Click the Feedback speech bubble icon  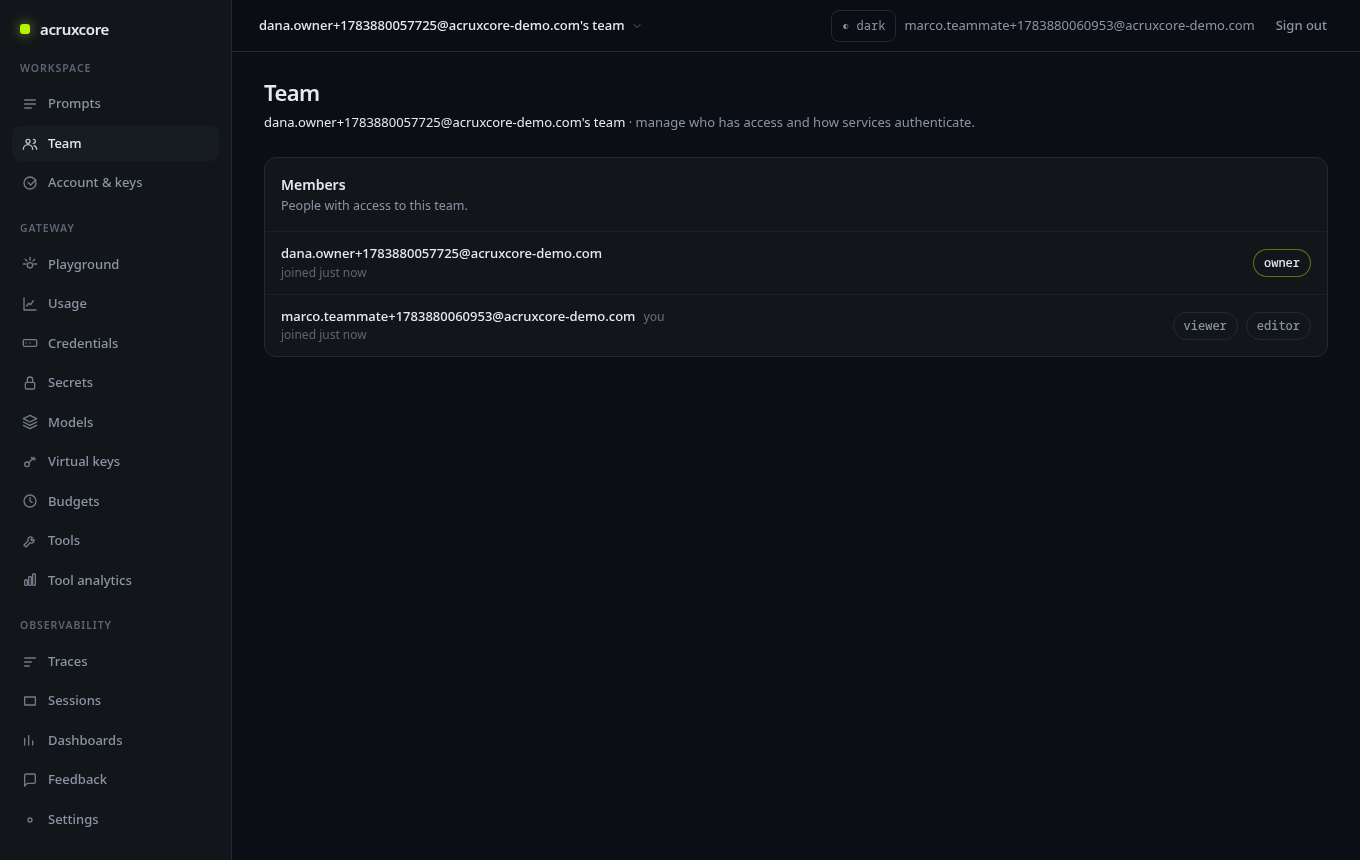click(x=30, y=780)
